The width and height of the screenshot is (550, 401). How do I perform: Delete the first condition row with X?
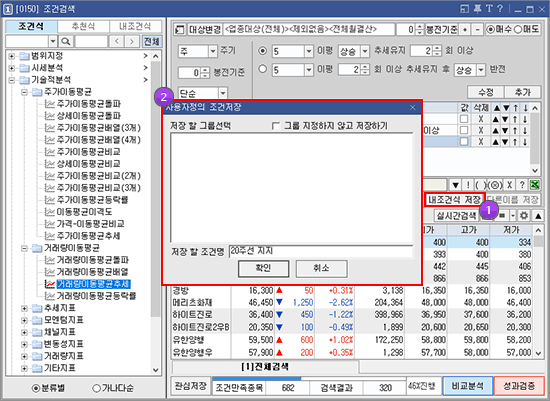click(481, 119)
